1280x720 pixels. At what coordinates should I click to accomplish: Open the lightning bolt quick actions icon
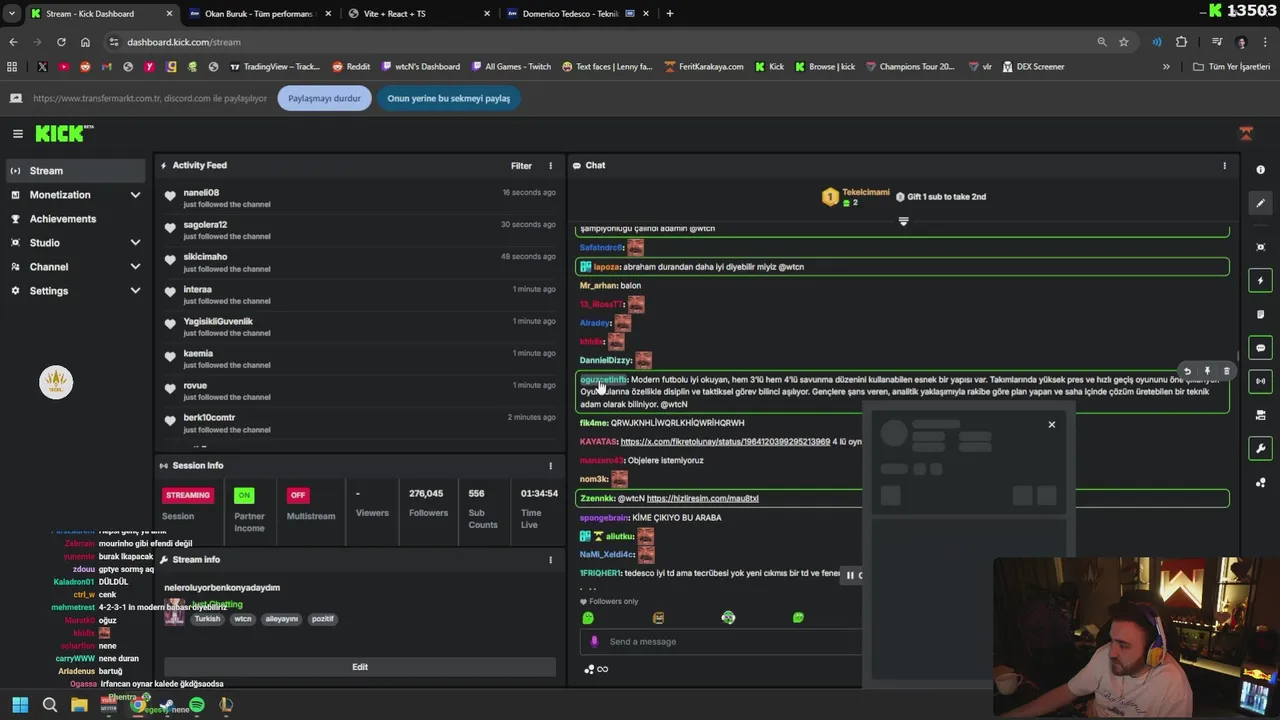tap(1260, 281)
